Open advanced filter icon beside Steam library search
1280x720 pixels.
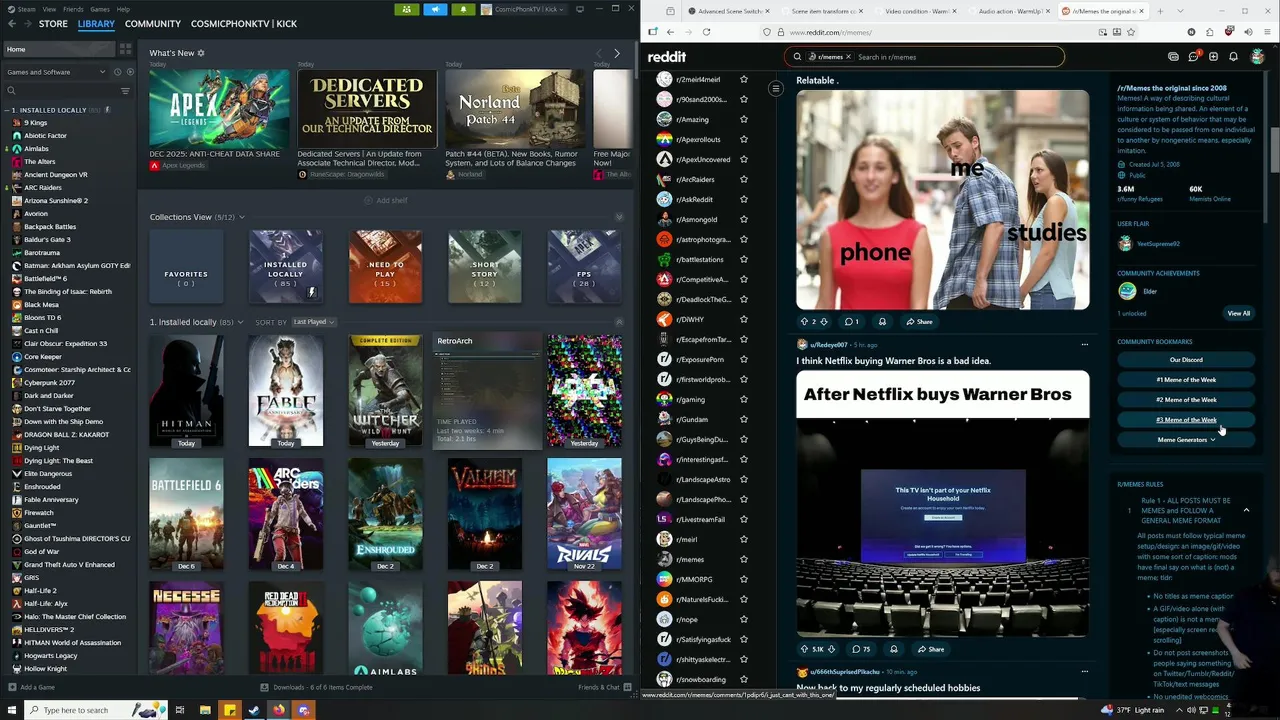point(125,91)
